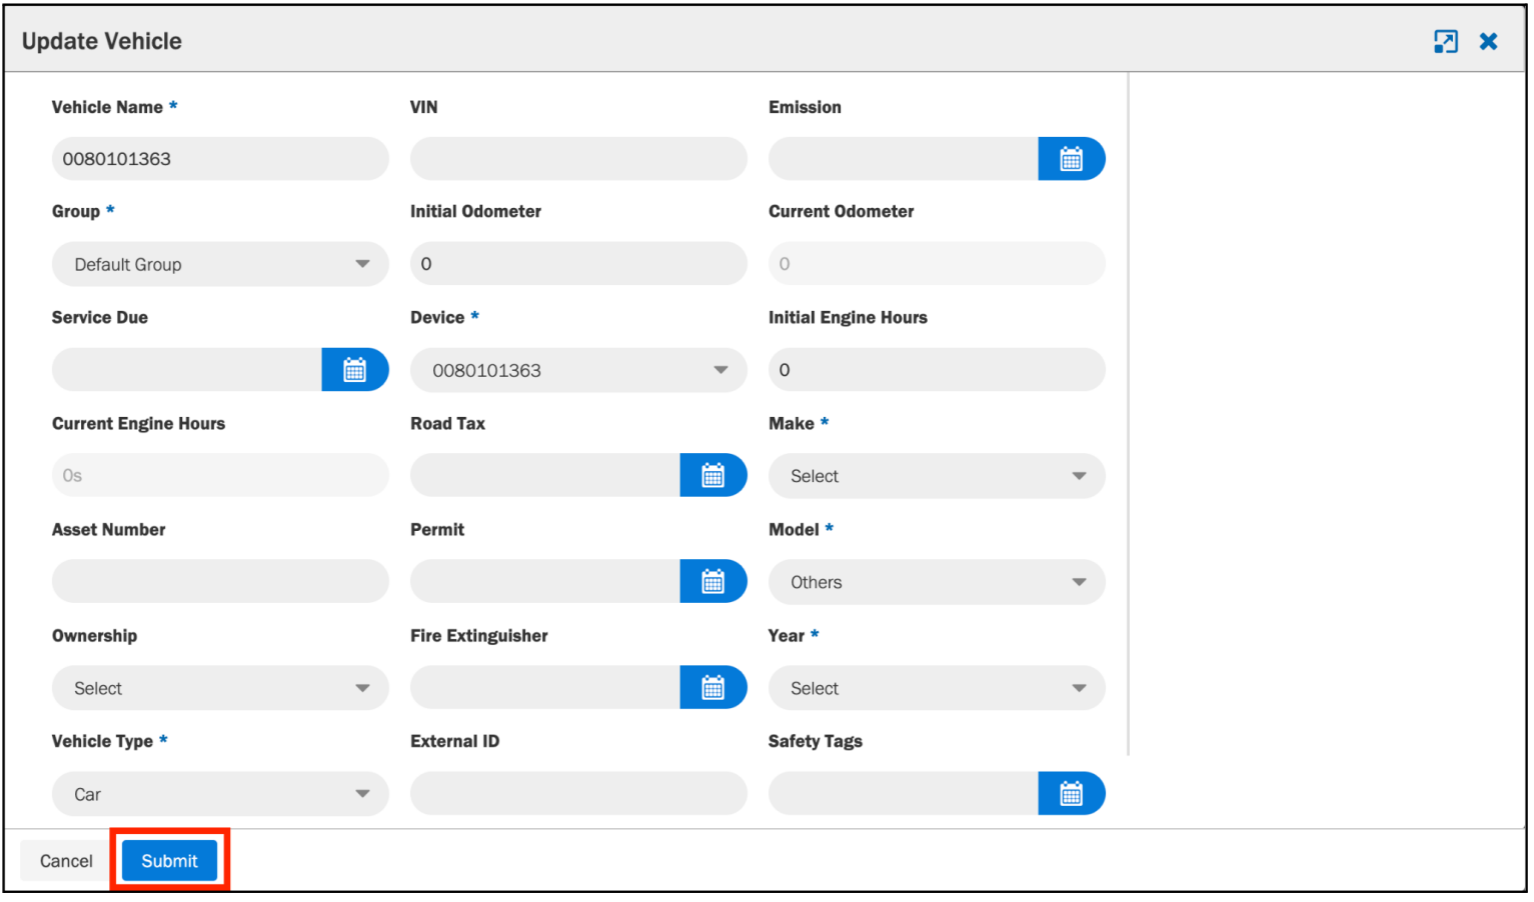Open the Year dropdown

pyautogui.click(x=937, y=688)
